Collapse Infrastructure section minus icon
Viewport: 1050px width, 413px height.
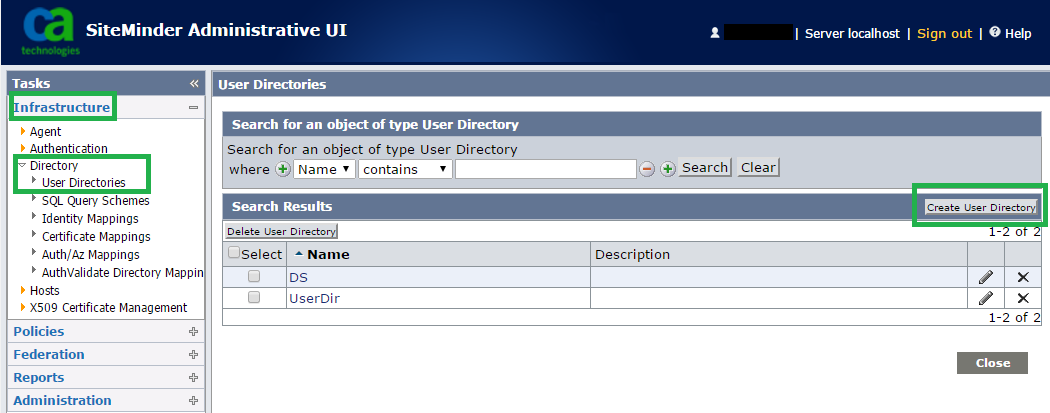(x=194, y=108)
